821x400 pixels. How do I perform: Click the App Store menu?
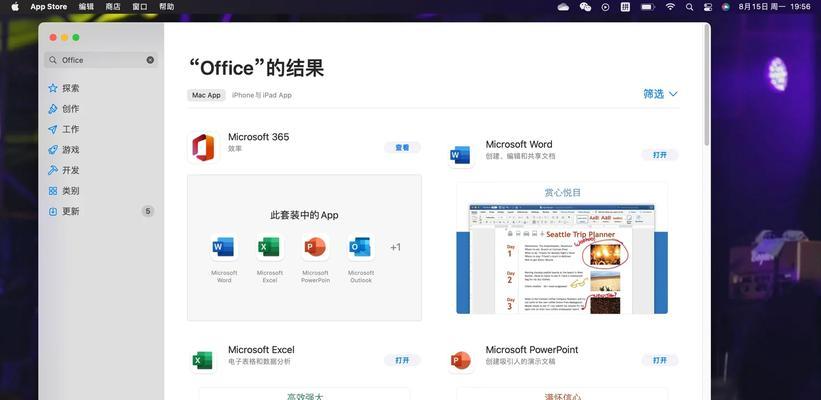click(49, 7)
